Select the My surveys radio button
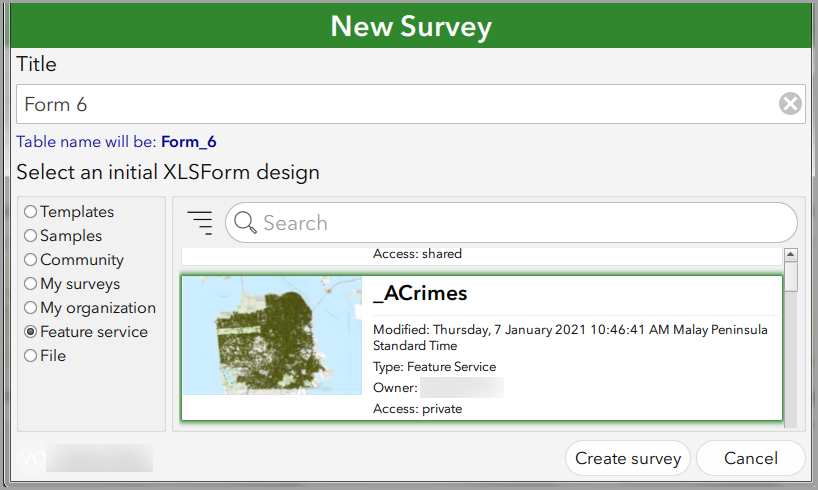818x490 pixels. click(30, 283)
